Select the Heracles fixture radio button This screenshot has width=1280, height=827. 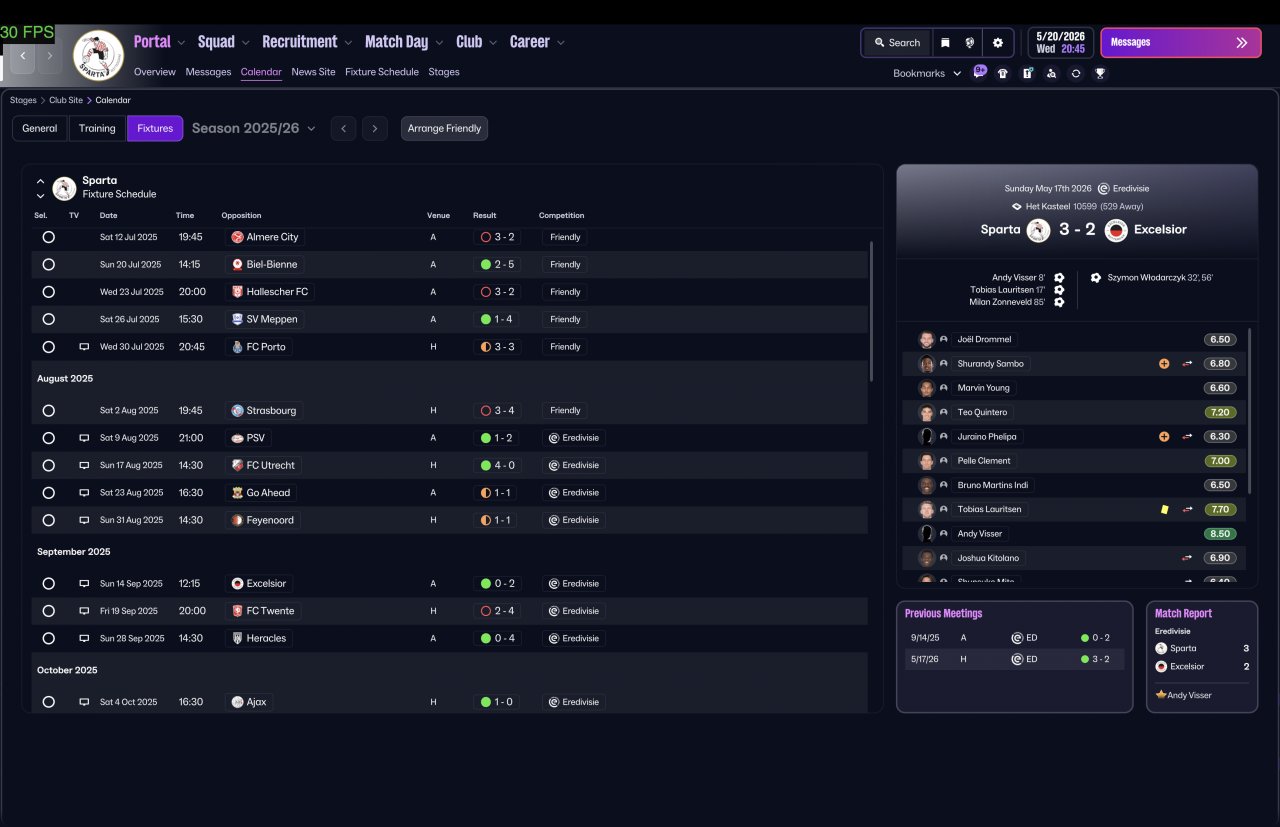[48, 638]
